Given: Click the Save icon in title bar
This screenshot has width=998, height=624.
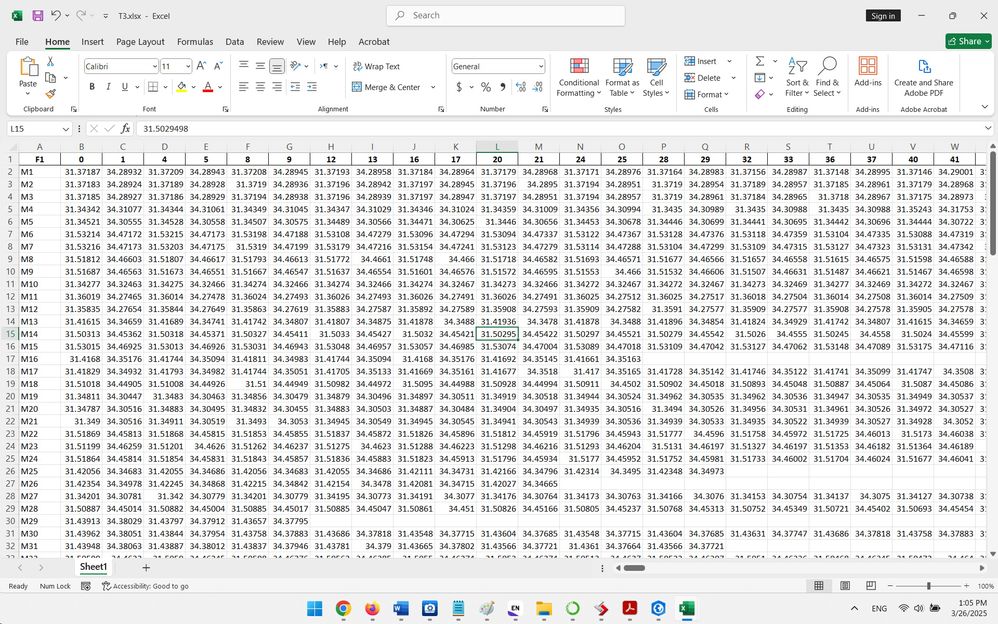Looking at the screenshot, I should (x=38, y=15).
